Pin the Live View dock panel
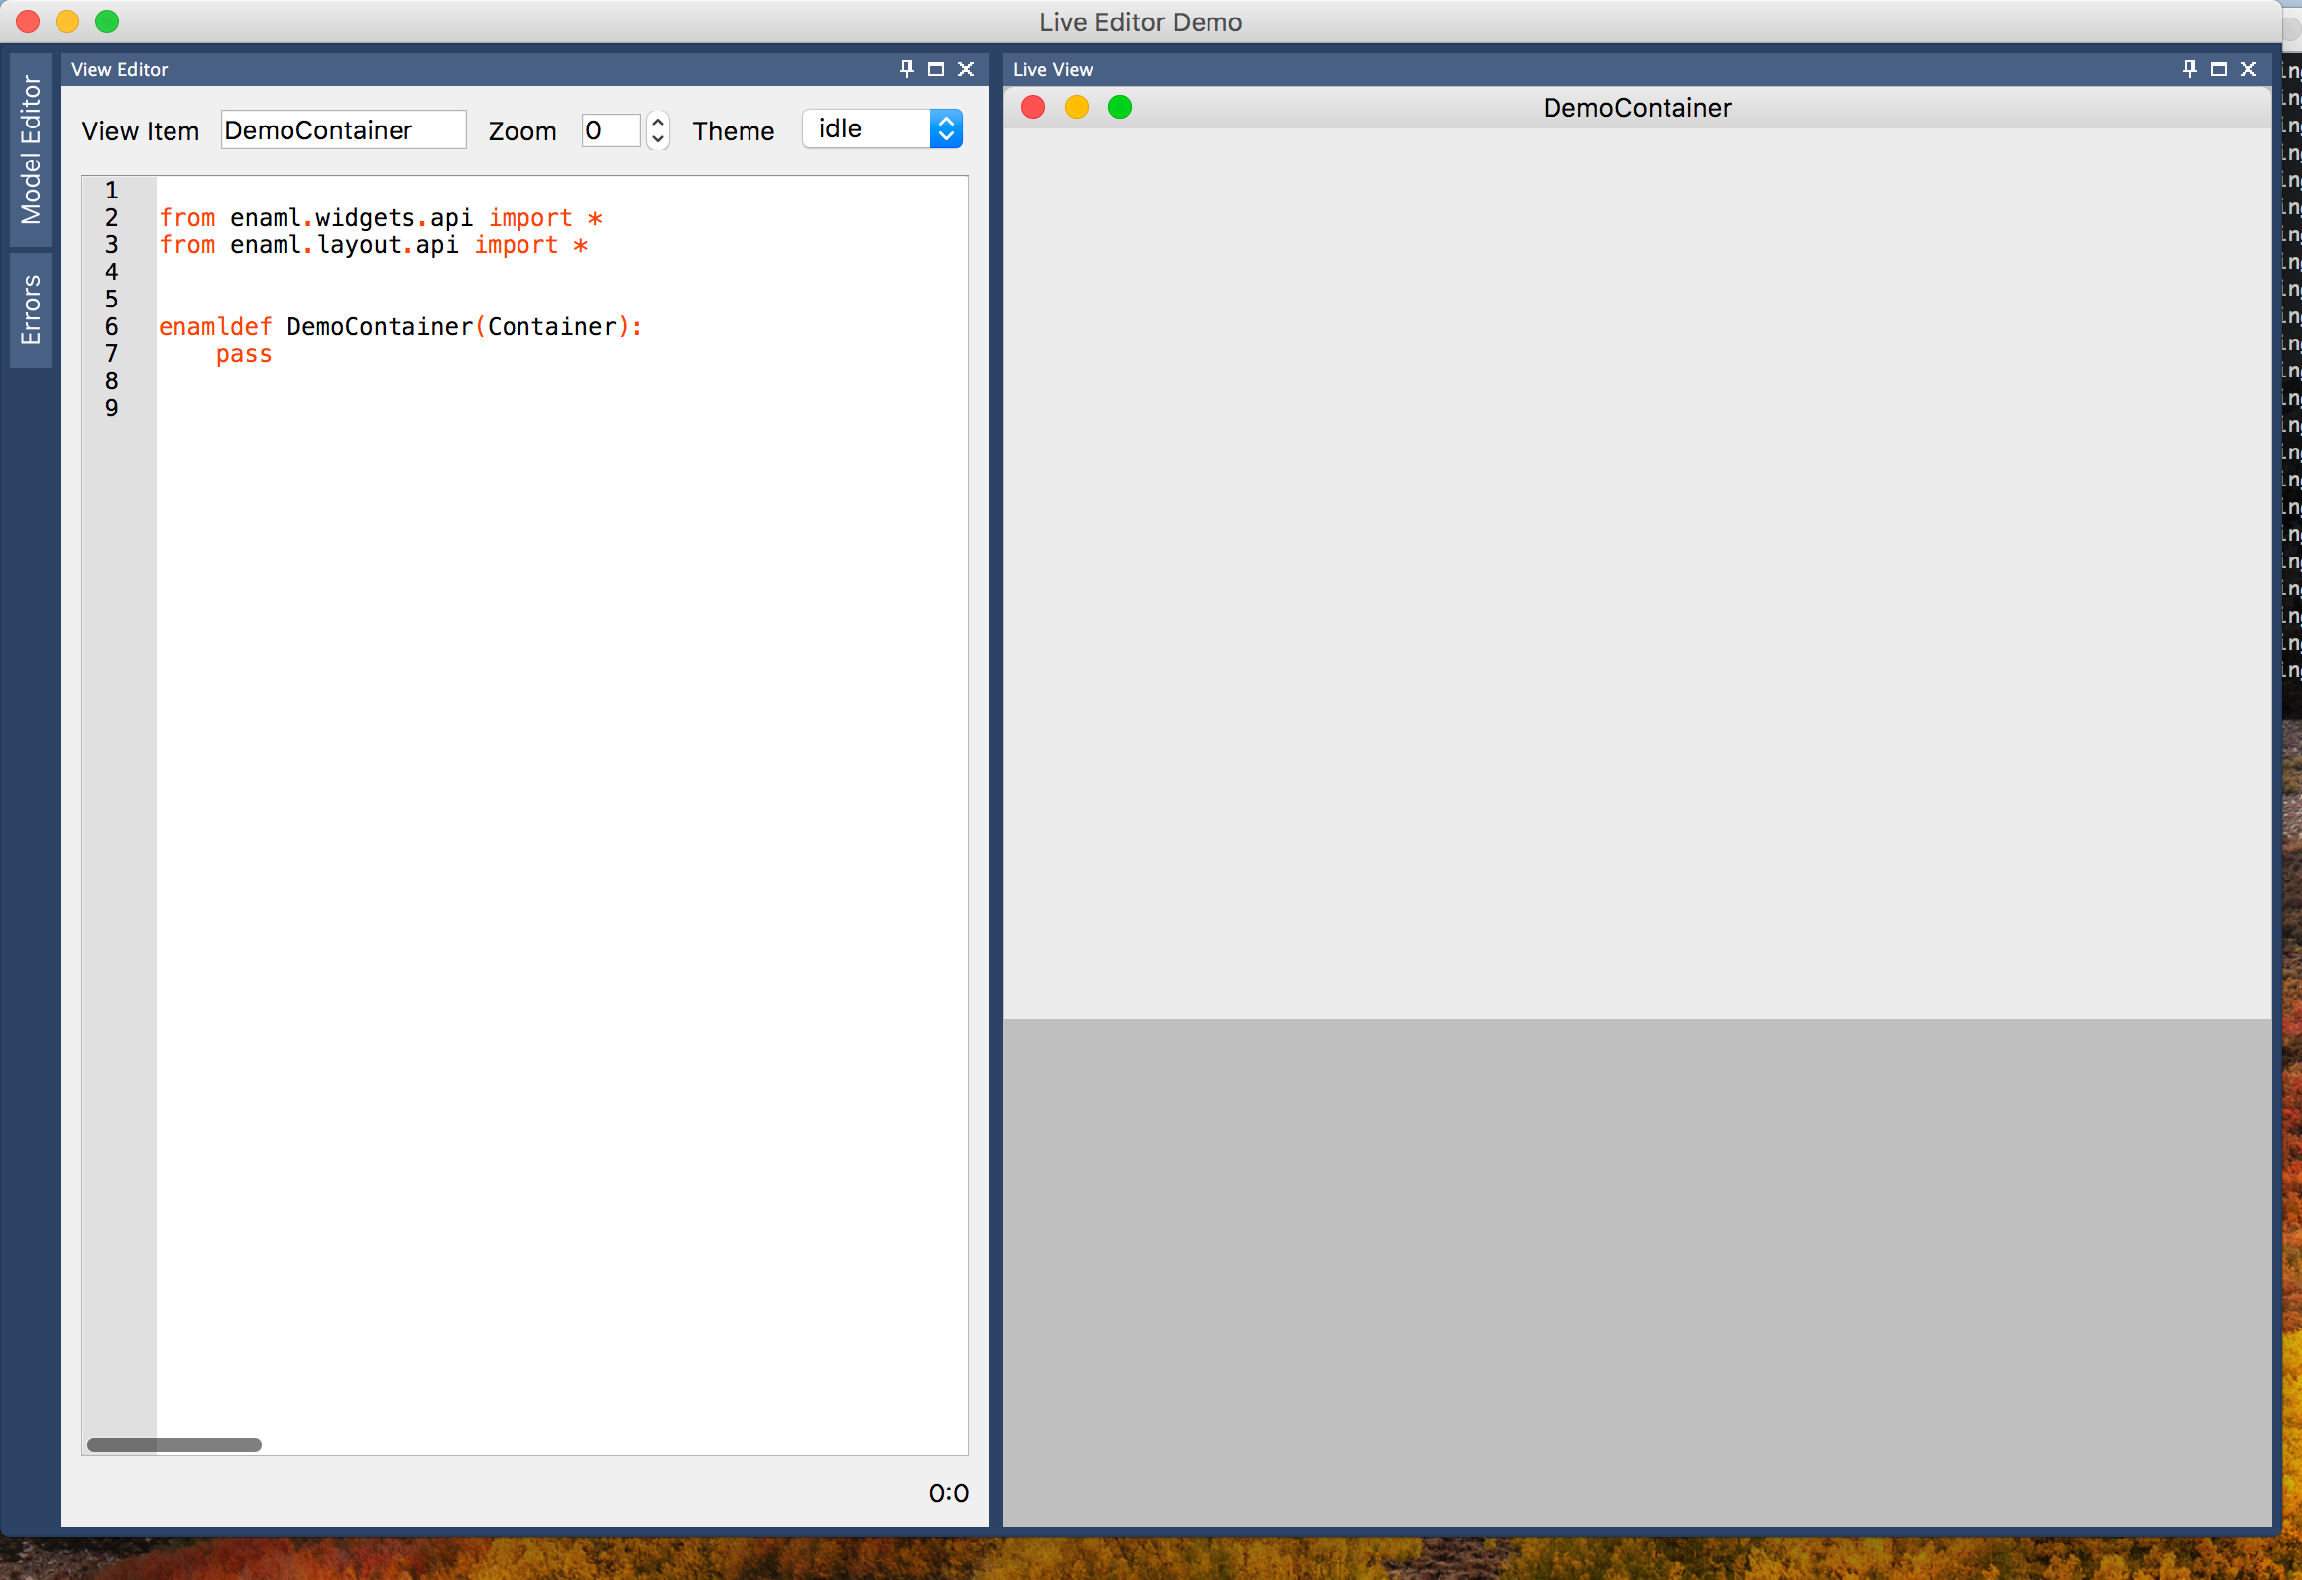Viewport: 2302px width, 1580px height. click(x=2189, y=69)
